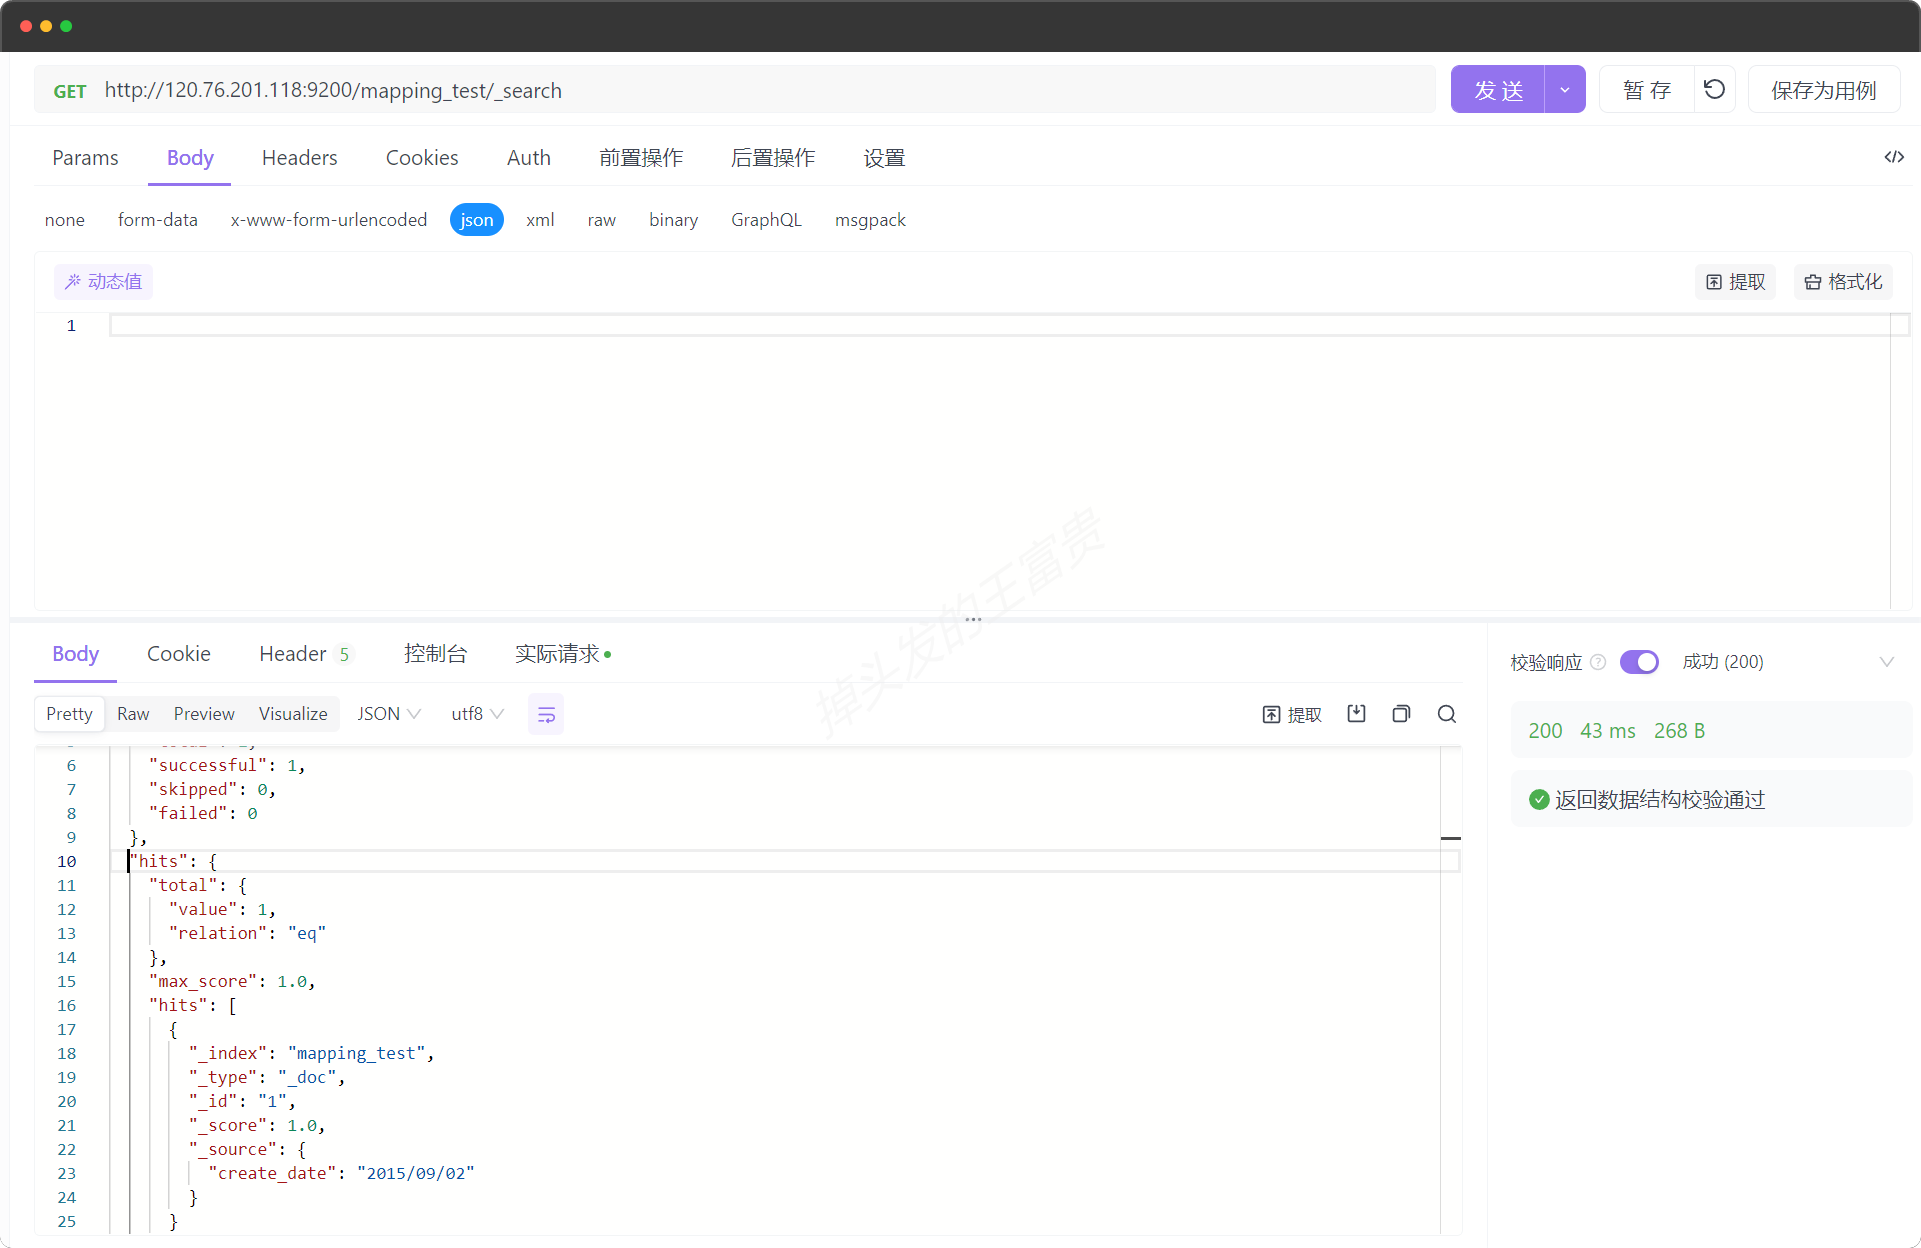
Task: Click the response pane vertical scrollbar marker
Action: [1451, 838]
